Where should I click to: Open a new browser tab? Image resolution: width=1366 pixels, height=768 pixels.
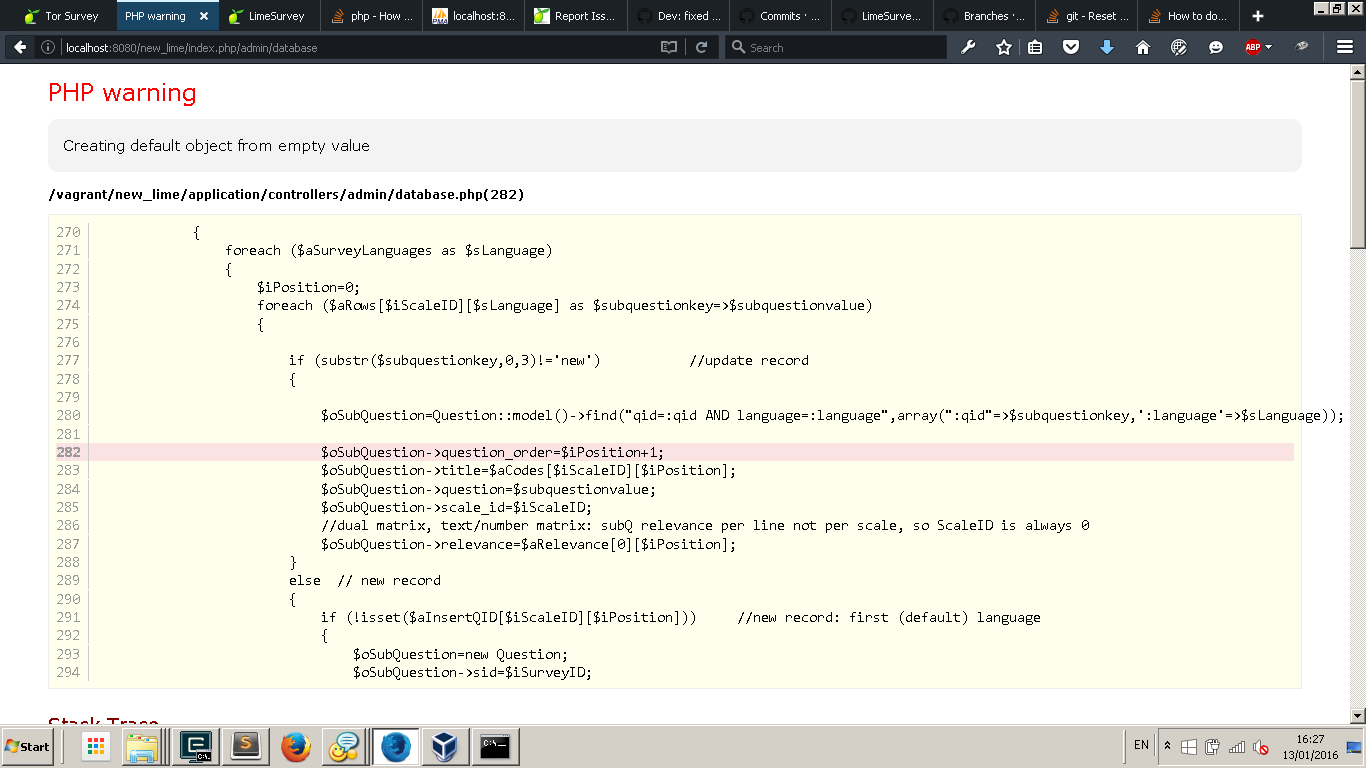pos(1258,16)
